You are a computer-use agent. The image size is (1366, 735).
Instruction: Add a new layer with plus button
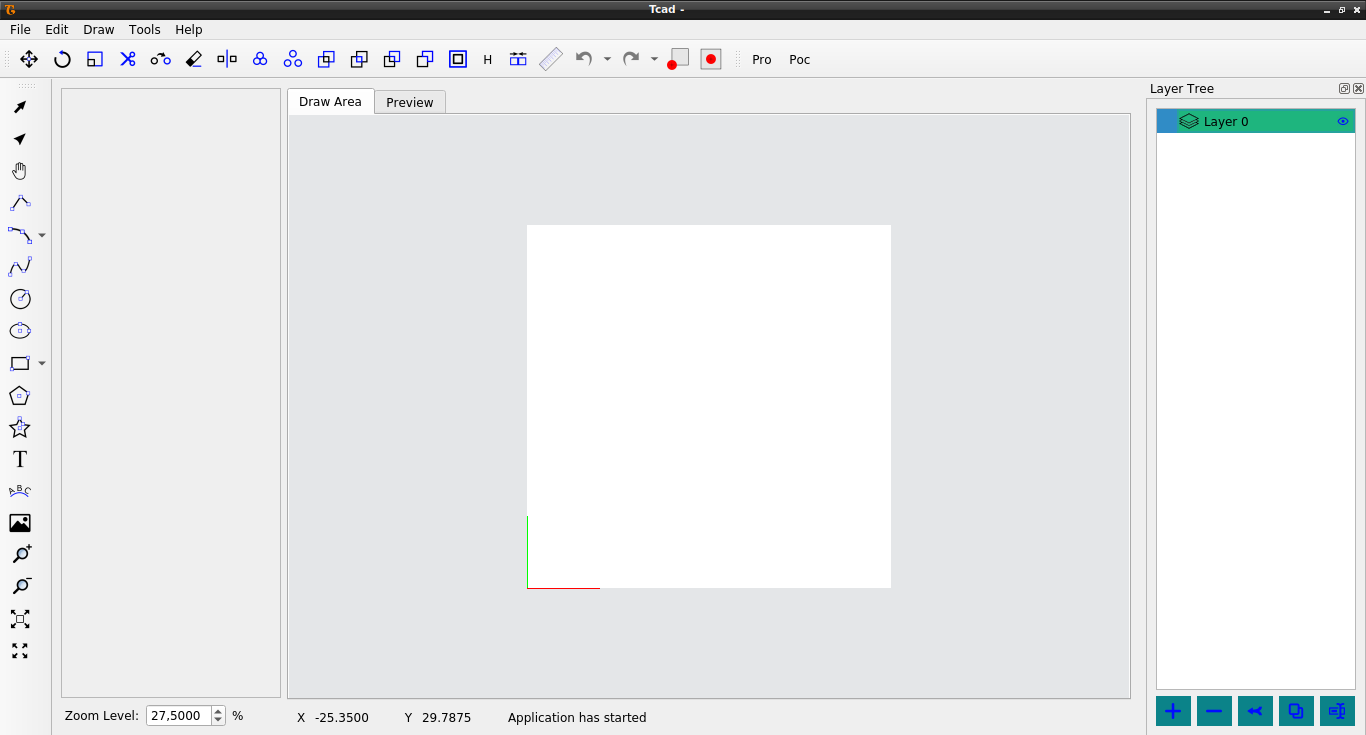click(x=1173, y=711)
